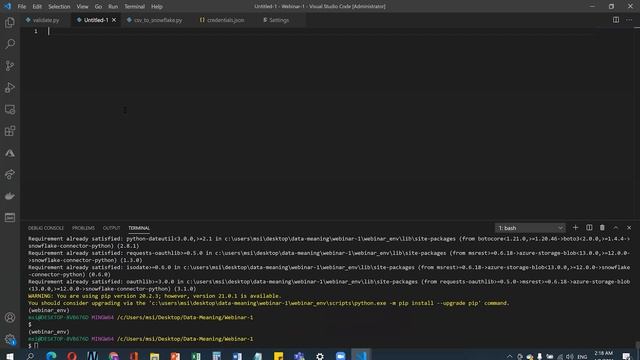The height and width of the screenshot is (360, 640).
Task: Close the terminal panel
Action: 629,228
